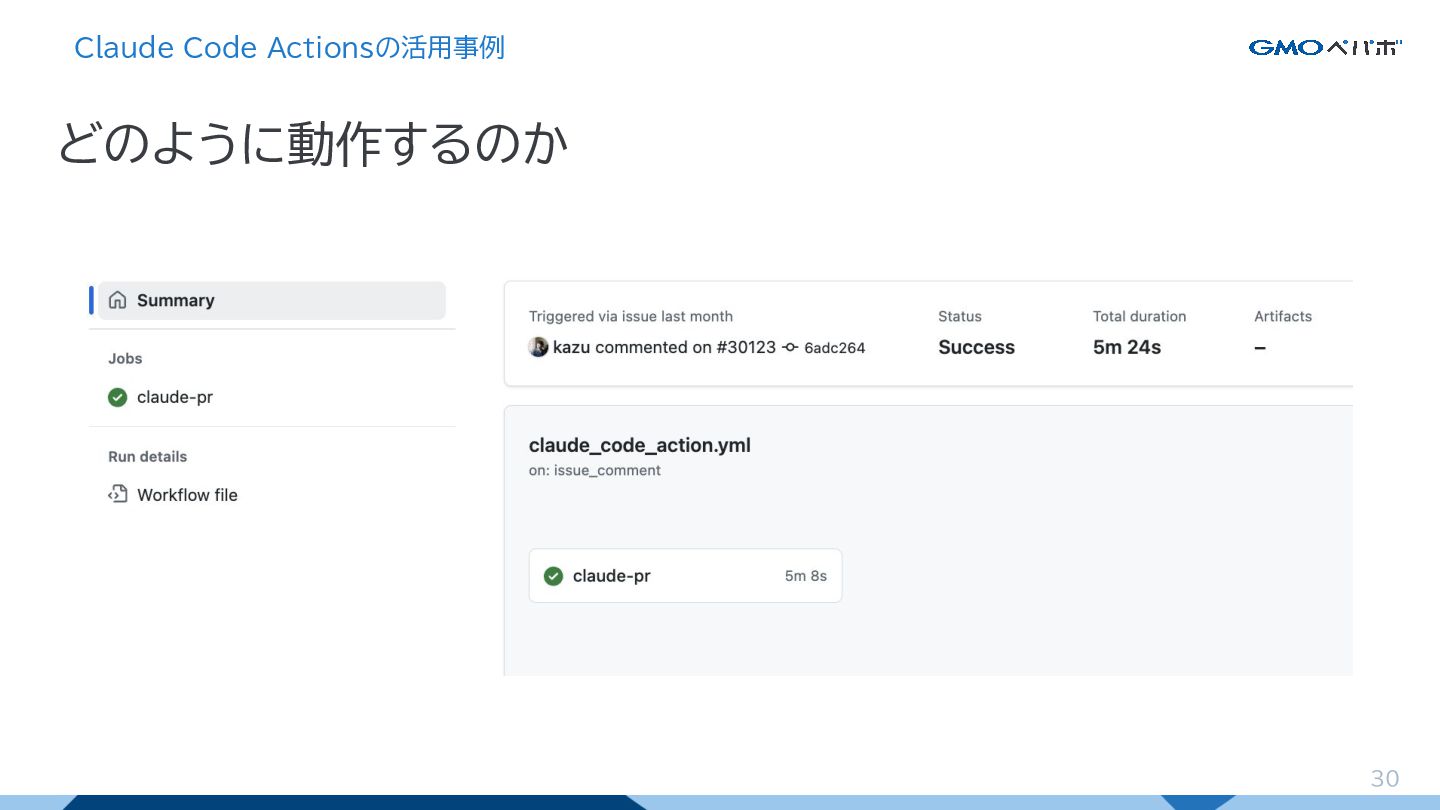Click the commit icon before 6adc264
The height and width of the screenshot is (810, 1440).
coord(790,347)
